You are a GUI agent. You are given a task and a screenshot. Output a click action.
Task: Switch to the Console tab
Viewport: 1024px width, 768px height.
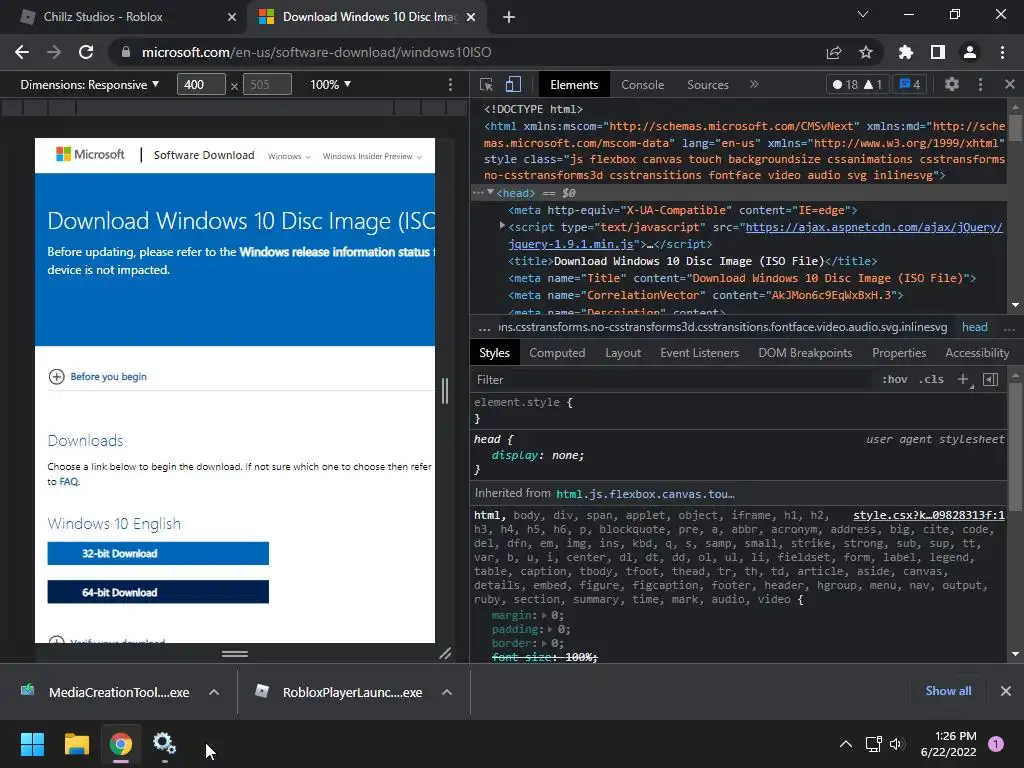coord(643,84)
